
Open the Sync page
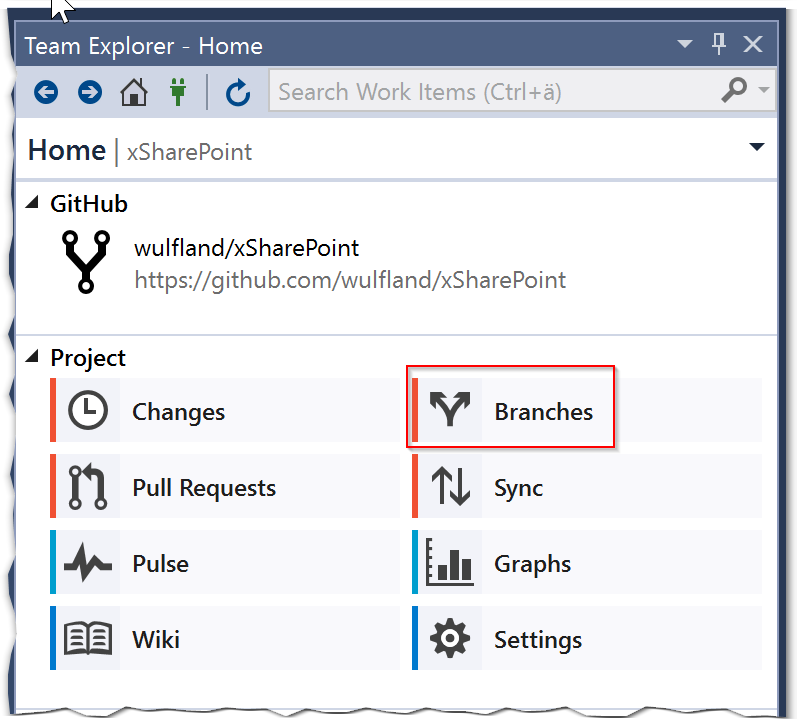click(518, 488)
